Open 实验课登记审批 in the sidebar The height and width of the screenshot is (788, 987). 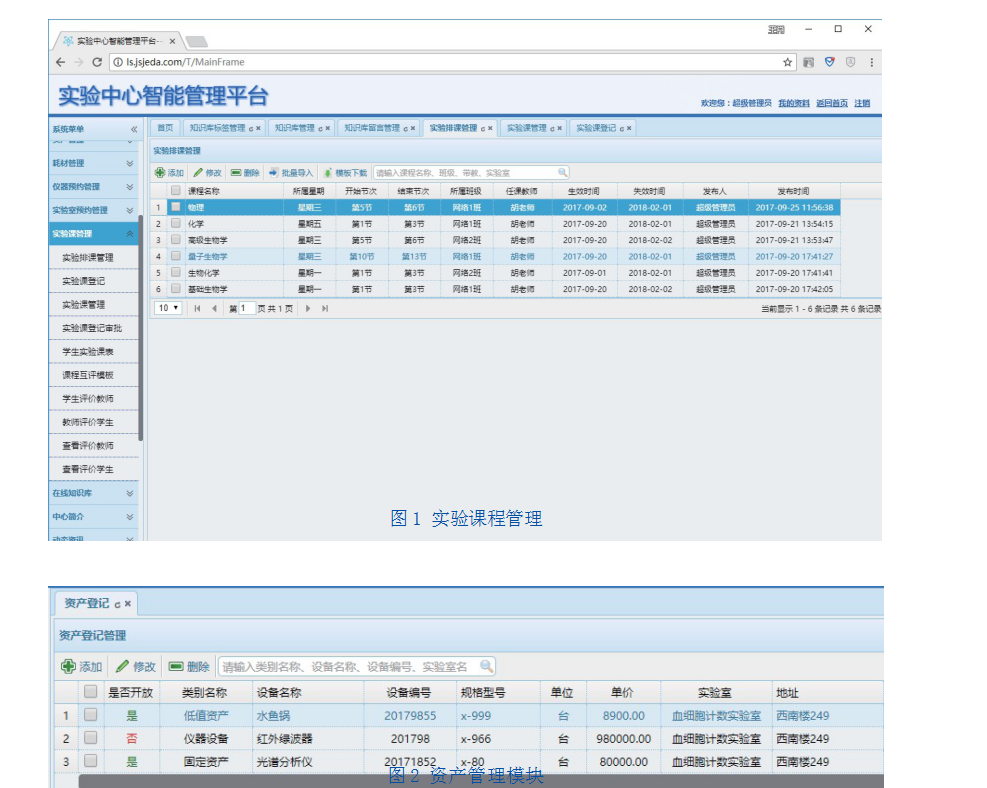pyautogui.click(x=92, y=328)
